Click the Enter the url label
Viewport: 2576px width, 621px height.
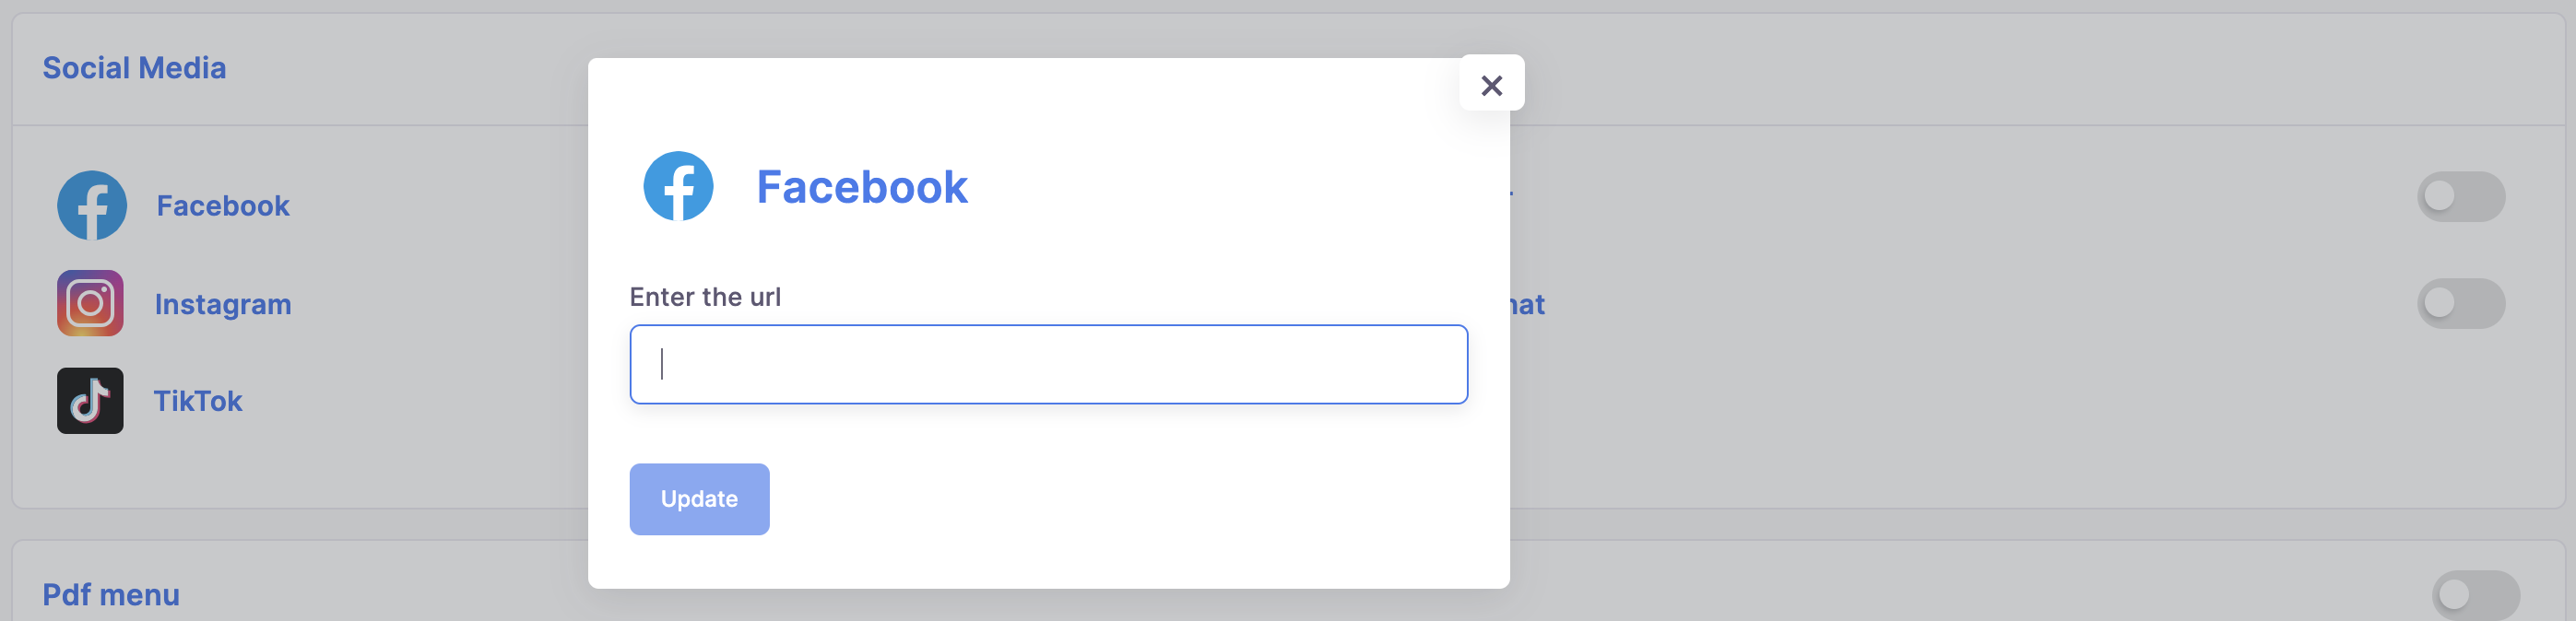click(705, 297)
